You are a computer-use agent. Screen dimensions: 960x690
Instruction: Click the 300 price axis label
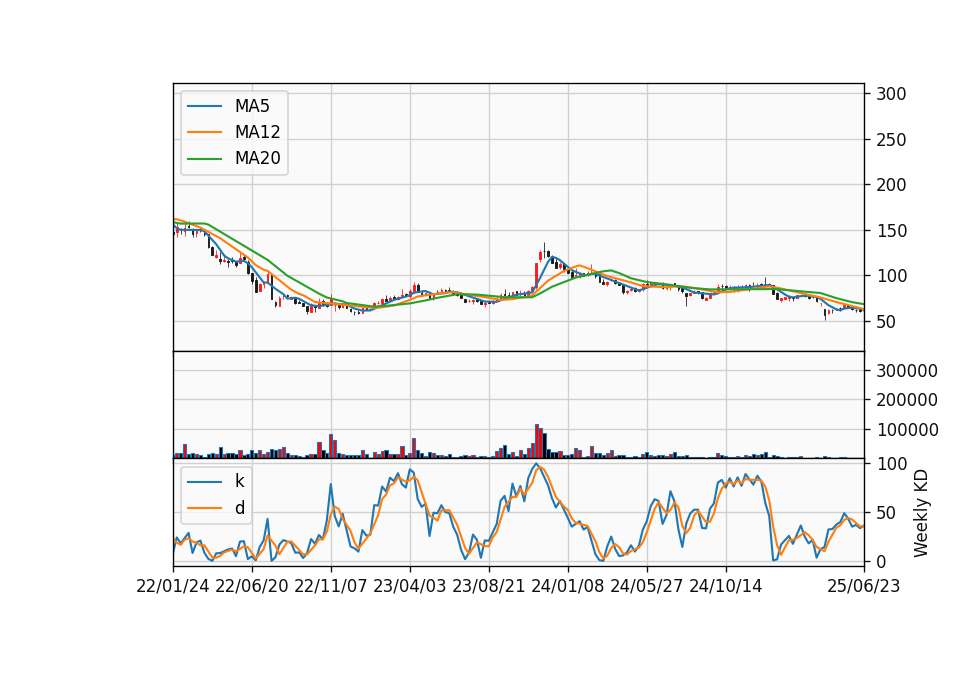[x=891, y=94]
